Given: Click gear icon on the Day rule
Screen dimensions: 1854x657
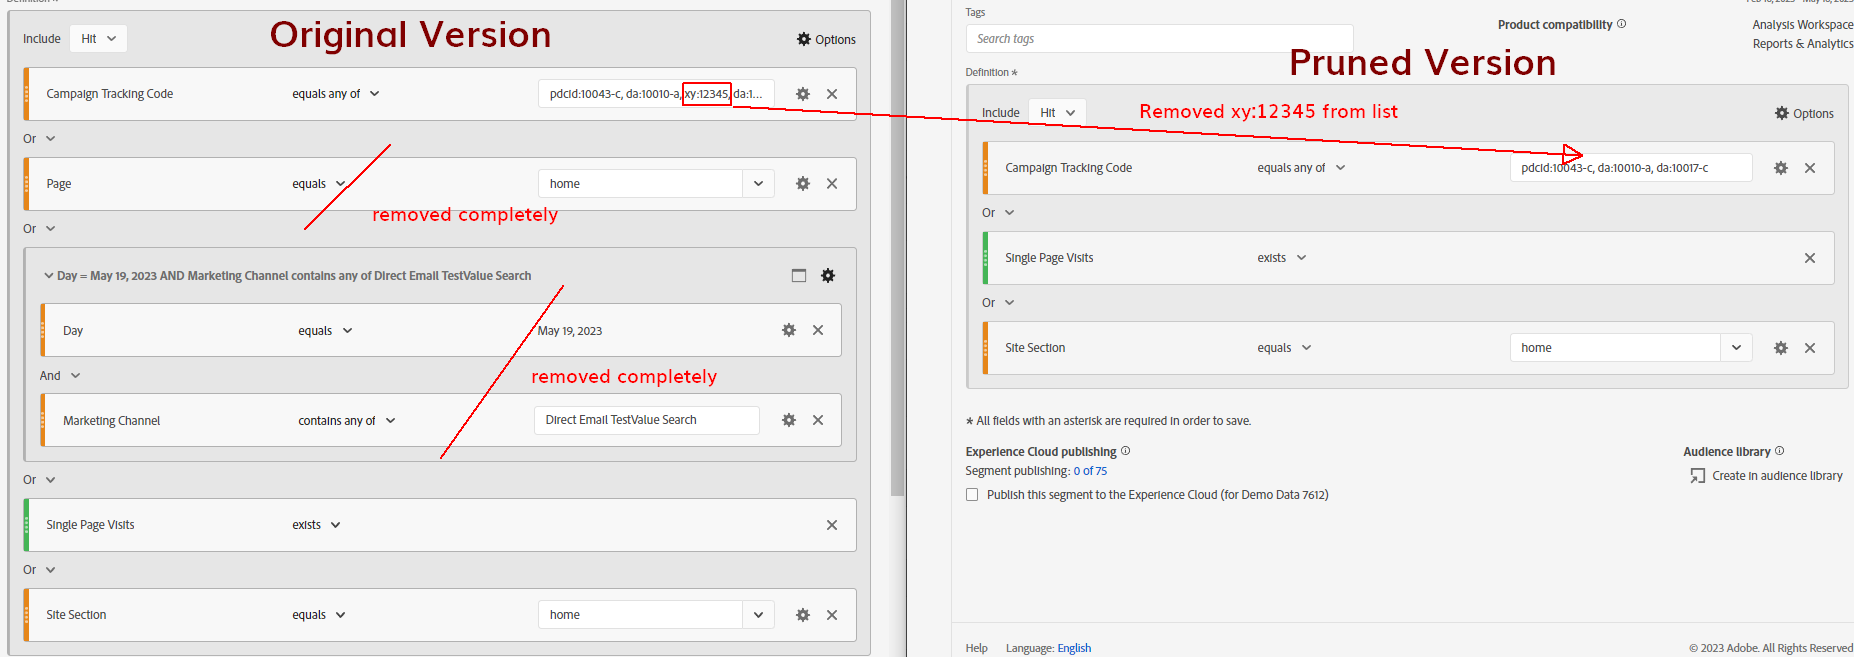Looking at the screenshot, I should coord(788,330).
